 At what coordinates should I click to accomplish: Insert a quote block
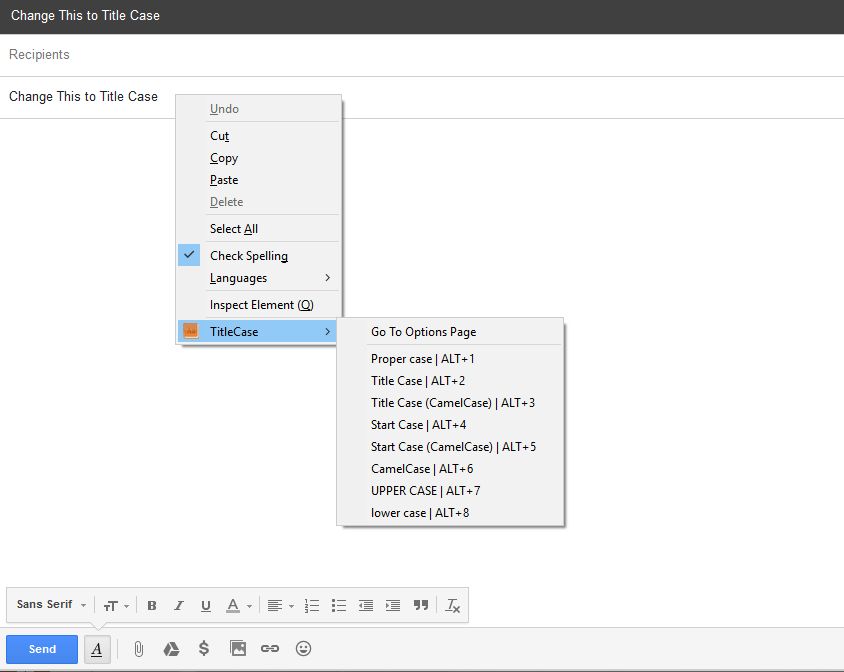420,605
